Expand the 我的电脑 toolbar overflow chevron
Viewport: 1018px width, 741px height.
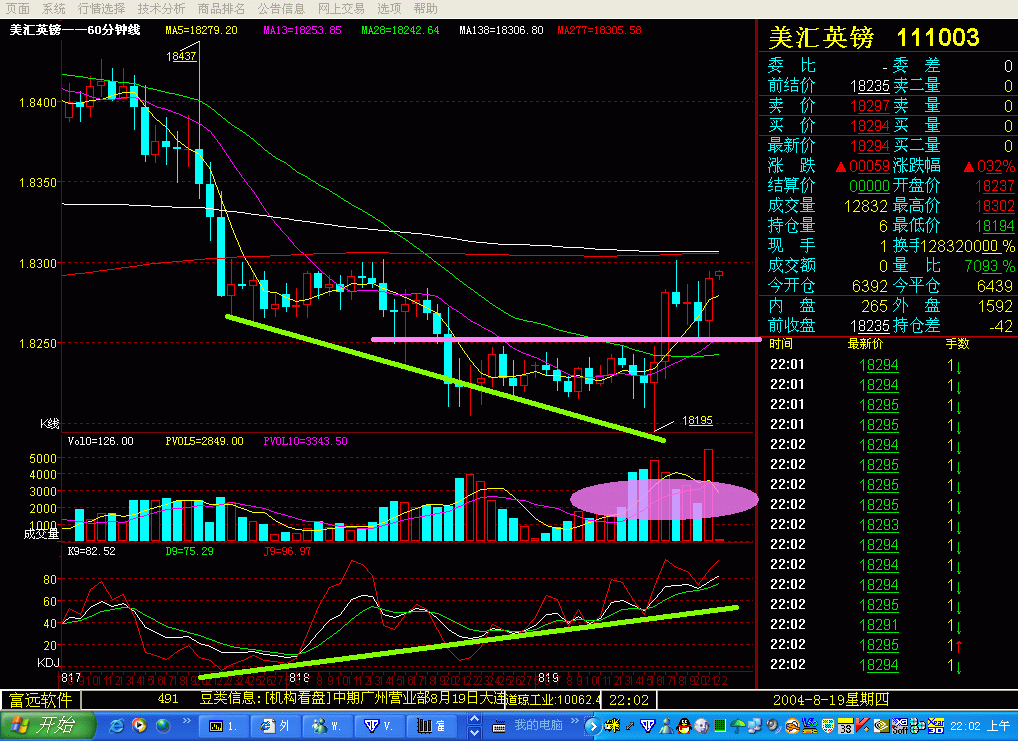click(575, 721)
